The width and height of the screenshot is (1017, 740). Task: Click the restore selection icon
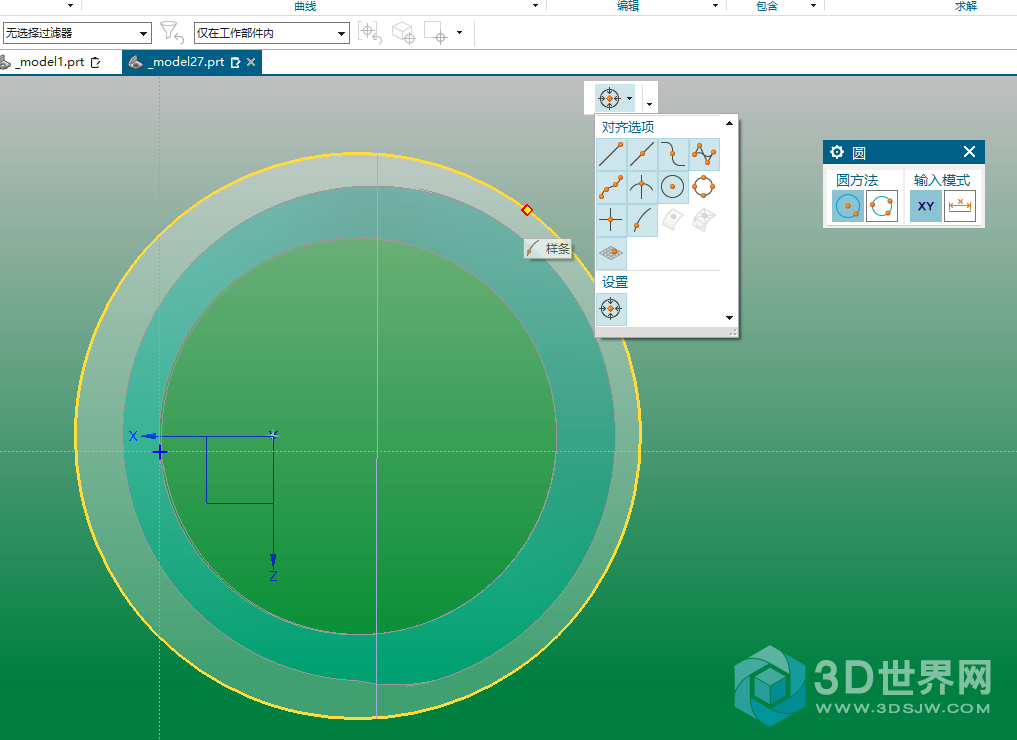[370, 32]
